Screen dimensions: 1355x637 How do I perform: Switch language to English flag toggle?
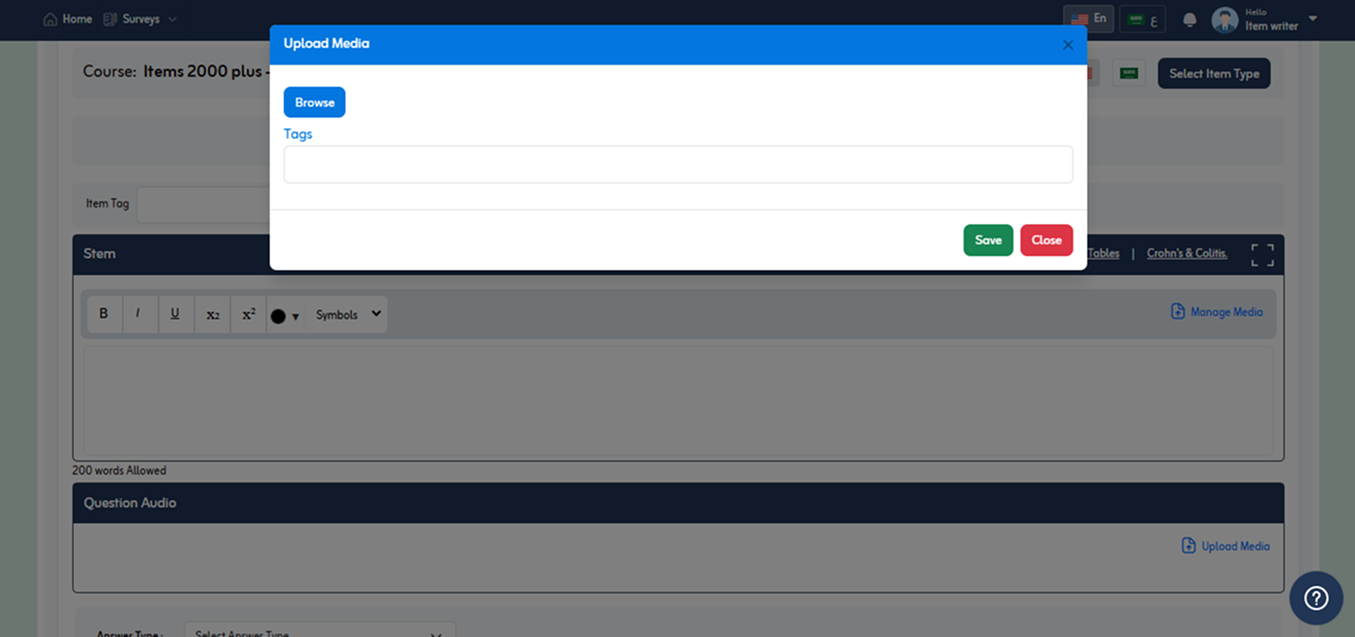(1088, 19)
